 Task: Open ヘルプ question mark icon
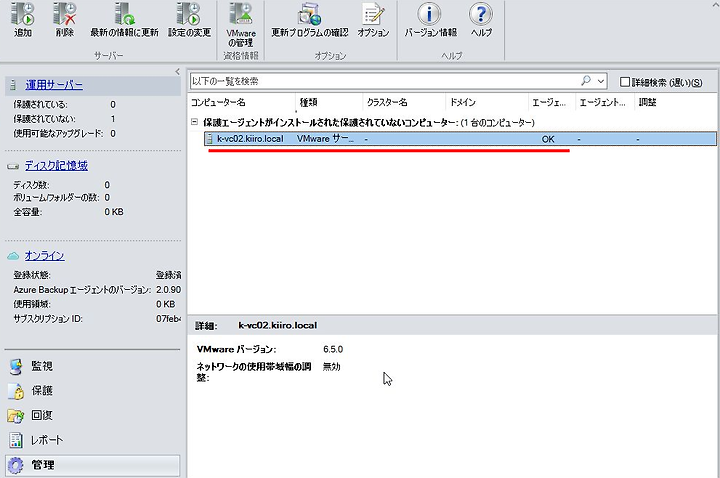[x=481, y=14]
